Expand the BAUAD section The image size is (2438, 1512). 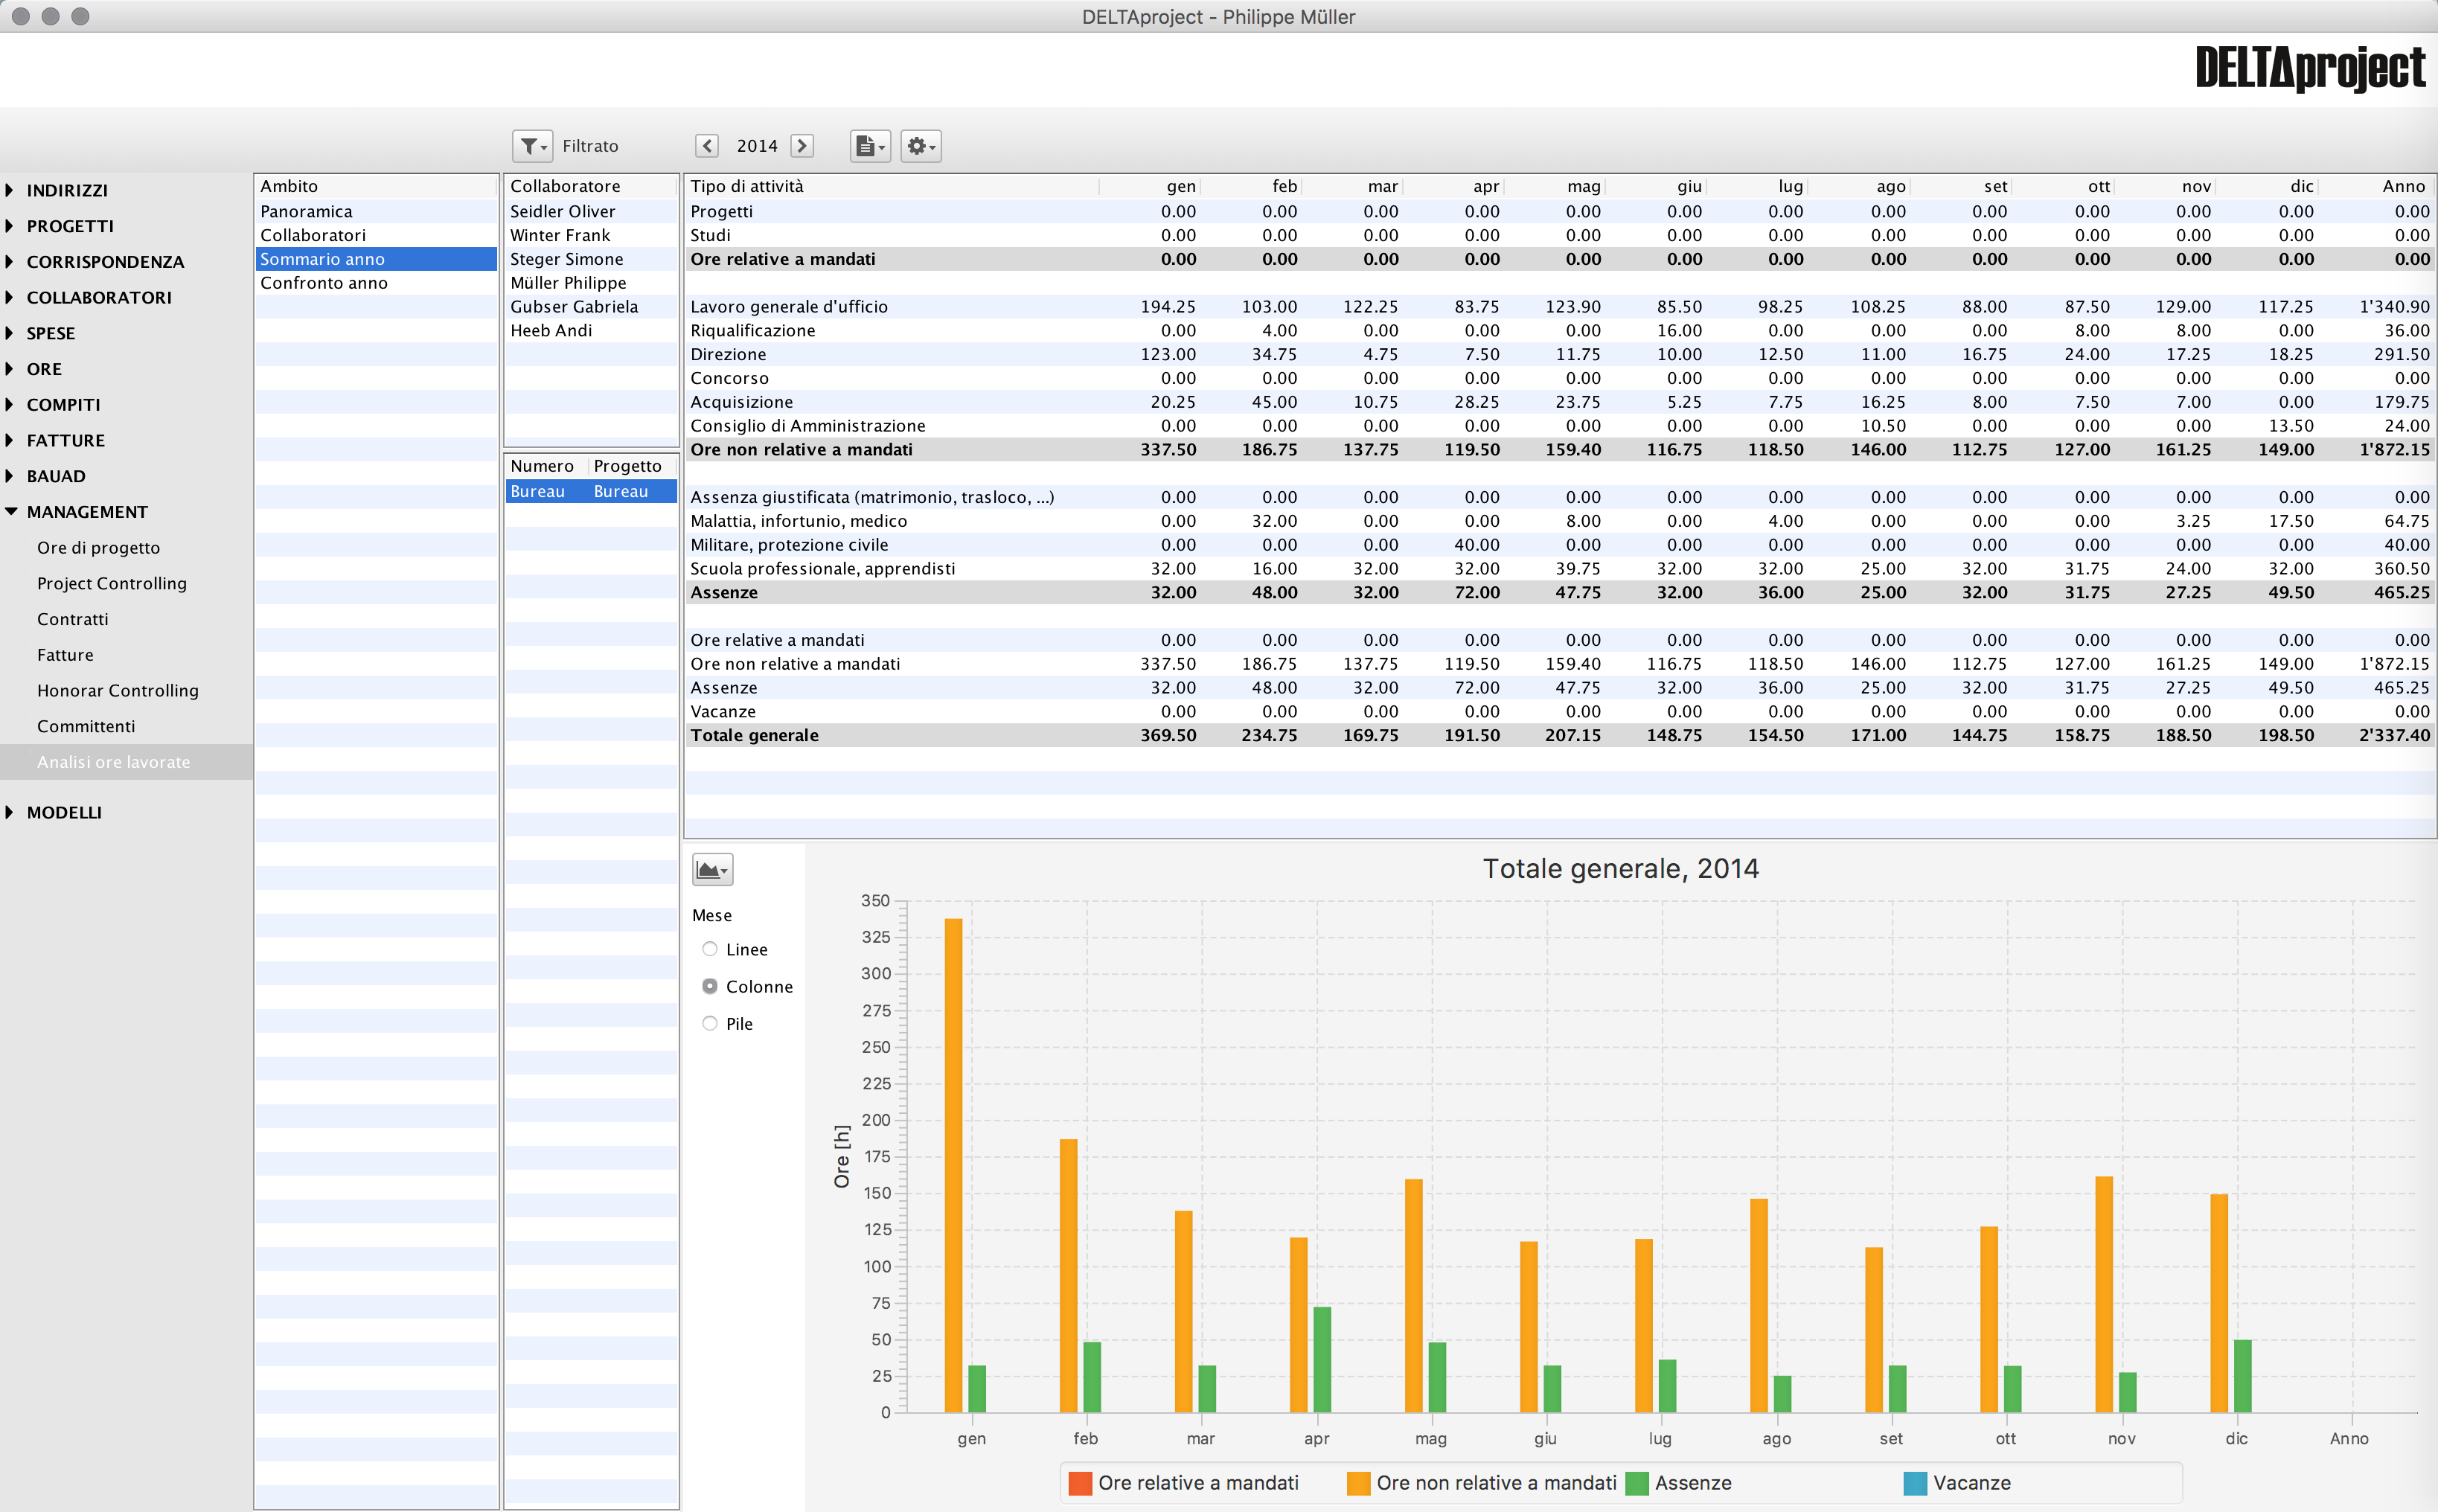pyautogui.click(x=9, y=476)
